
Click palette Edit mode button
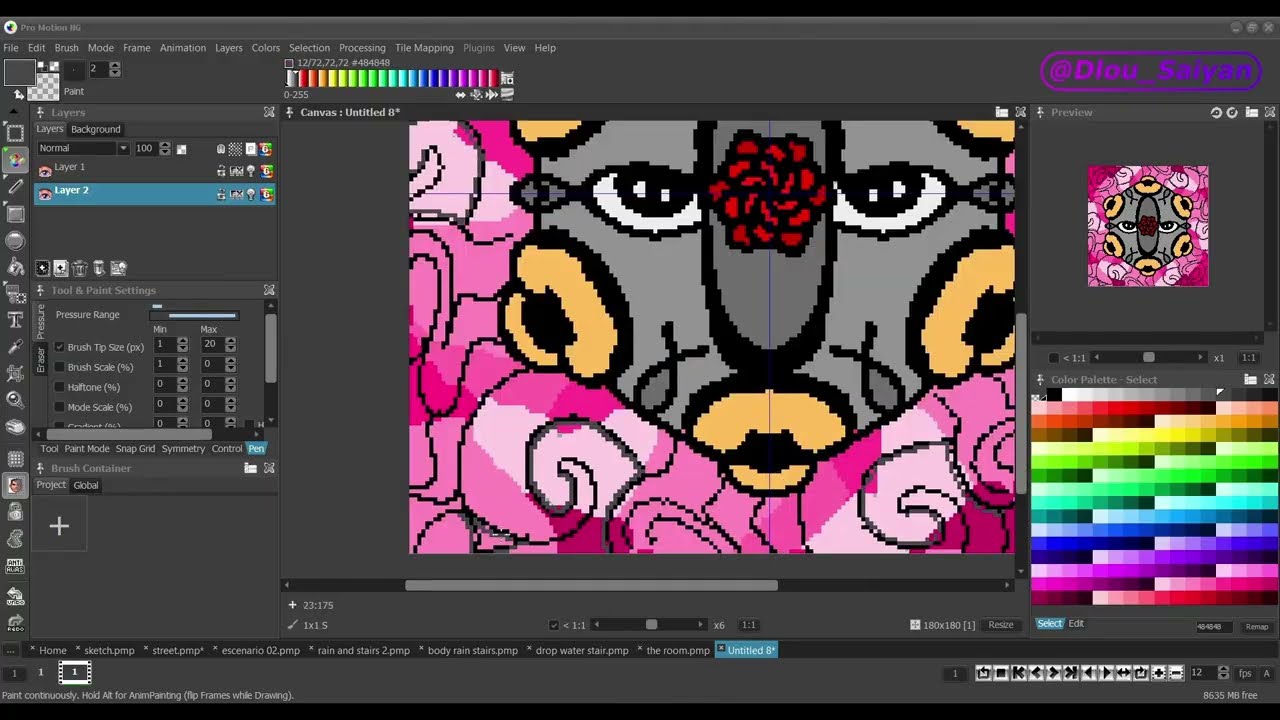coord(1076,623)
